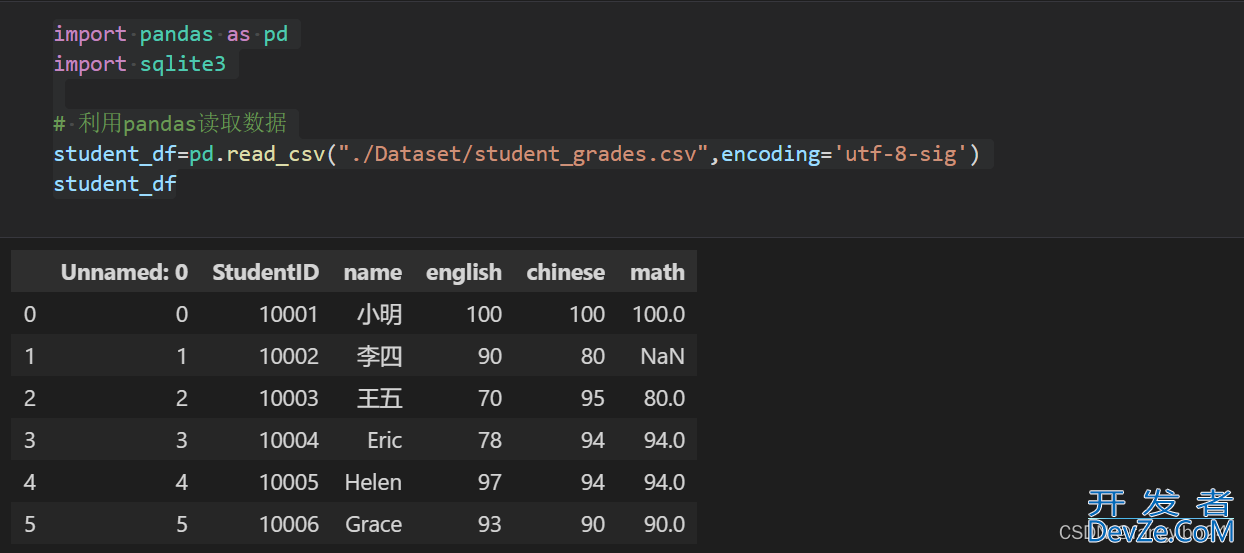Click math value 94.0 in Eric's row
1244x553 pixels.
tap(664, 440)
